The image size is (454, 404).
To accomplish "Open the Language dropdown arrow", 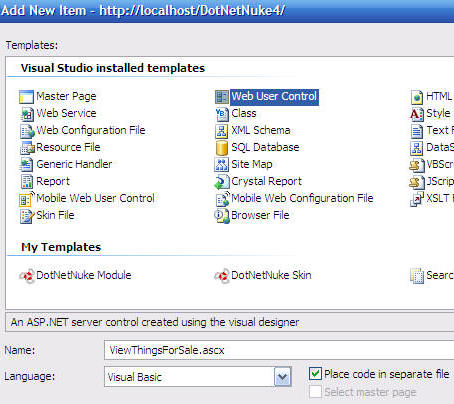I will click(x=283, y=377).
